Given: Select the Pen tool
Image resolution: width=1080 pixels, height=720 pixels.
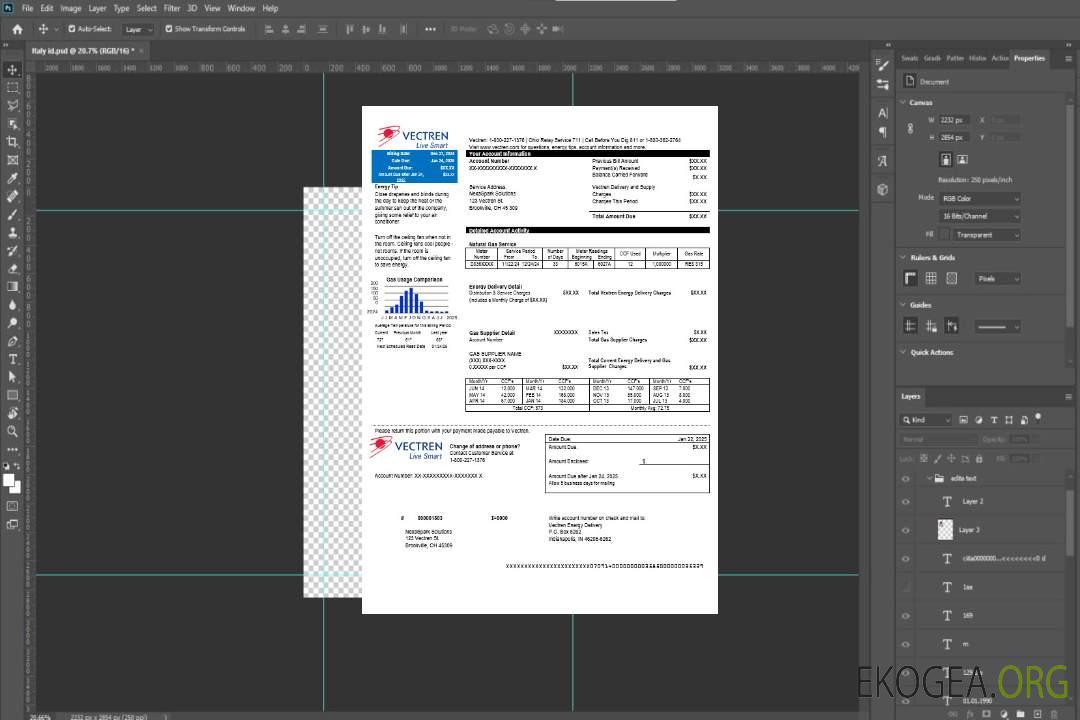Looking at the screenshot, I should 12,341.
